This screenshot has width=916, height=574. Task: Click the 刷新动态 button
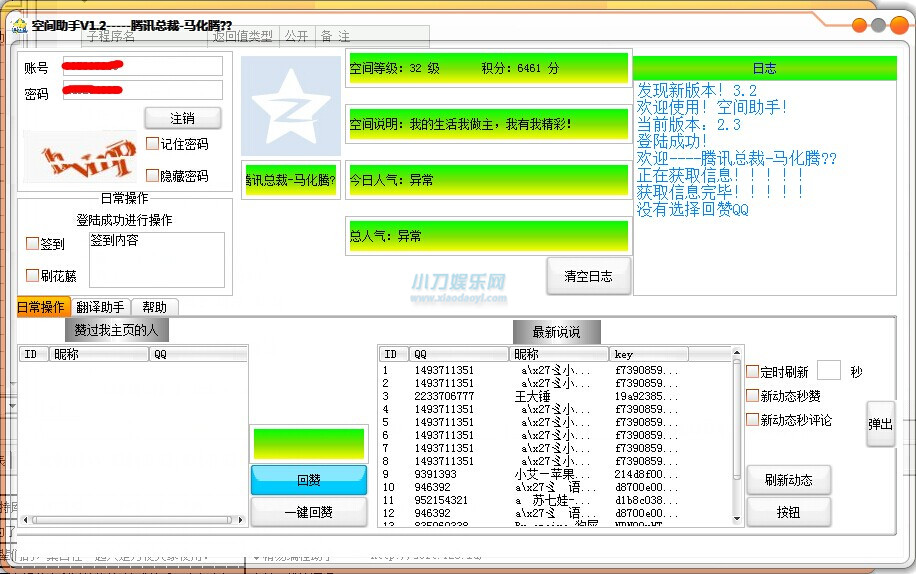[789, 480]
